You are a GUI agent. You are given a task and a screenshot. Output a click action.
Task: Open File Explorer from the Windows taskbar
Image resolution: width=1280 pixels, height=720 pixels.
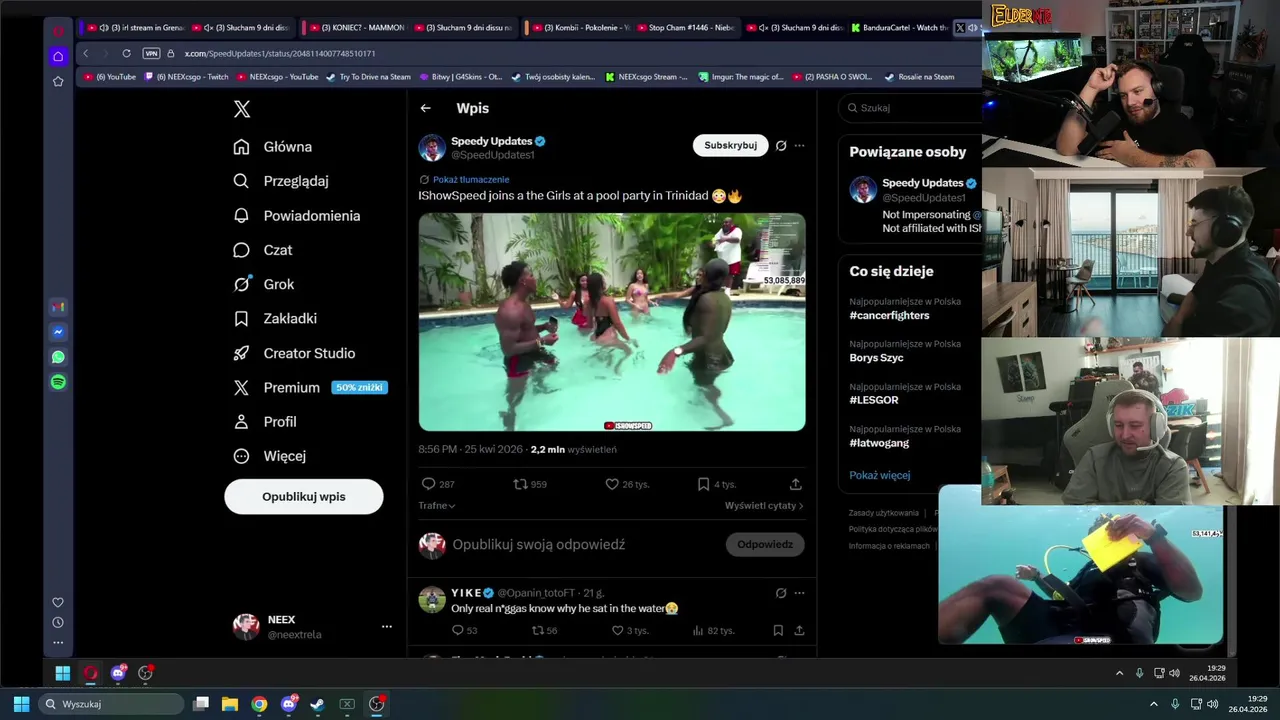coord(230,704)
